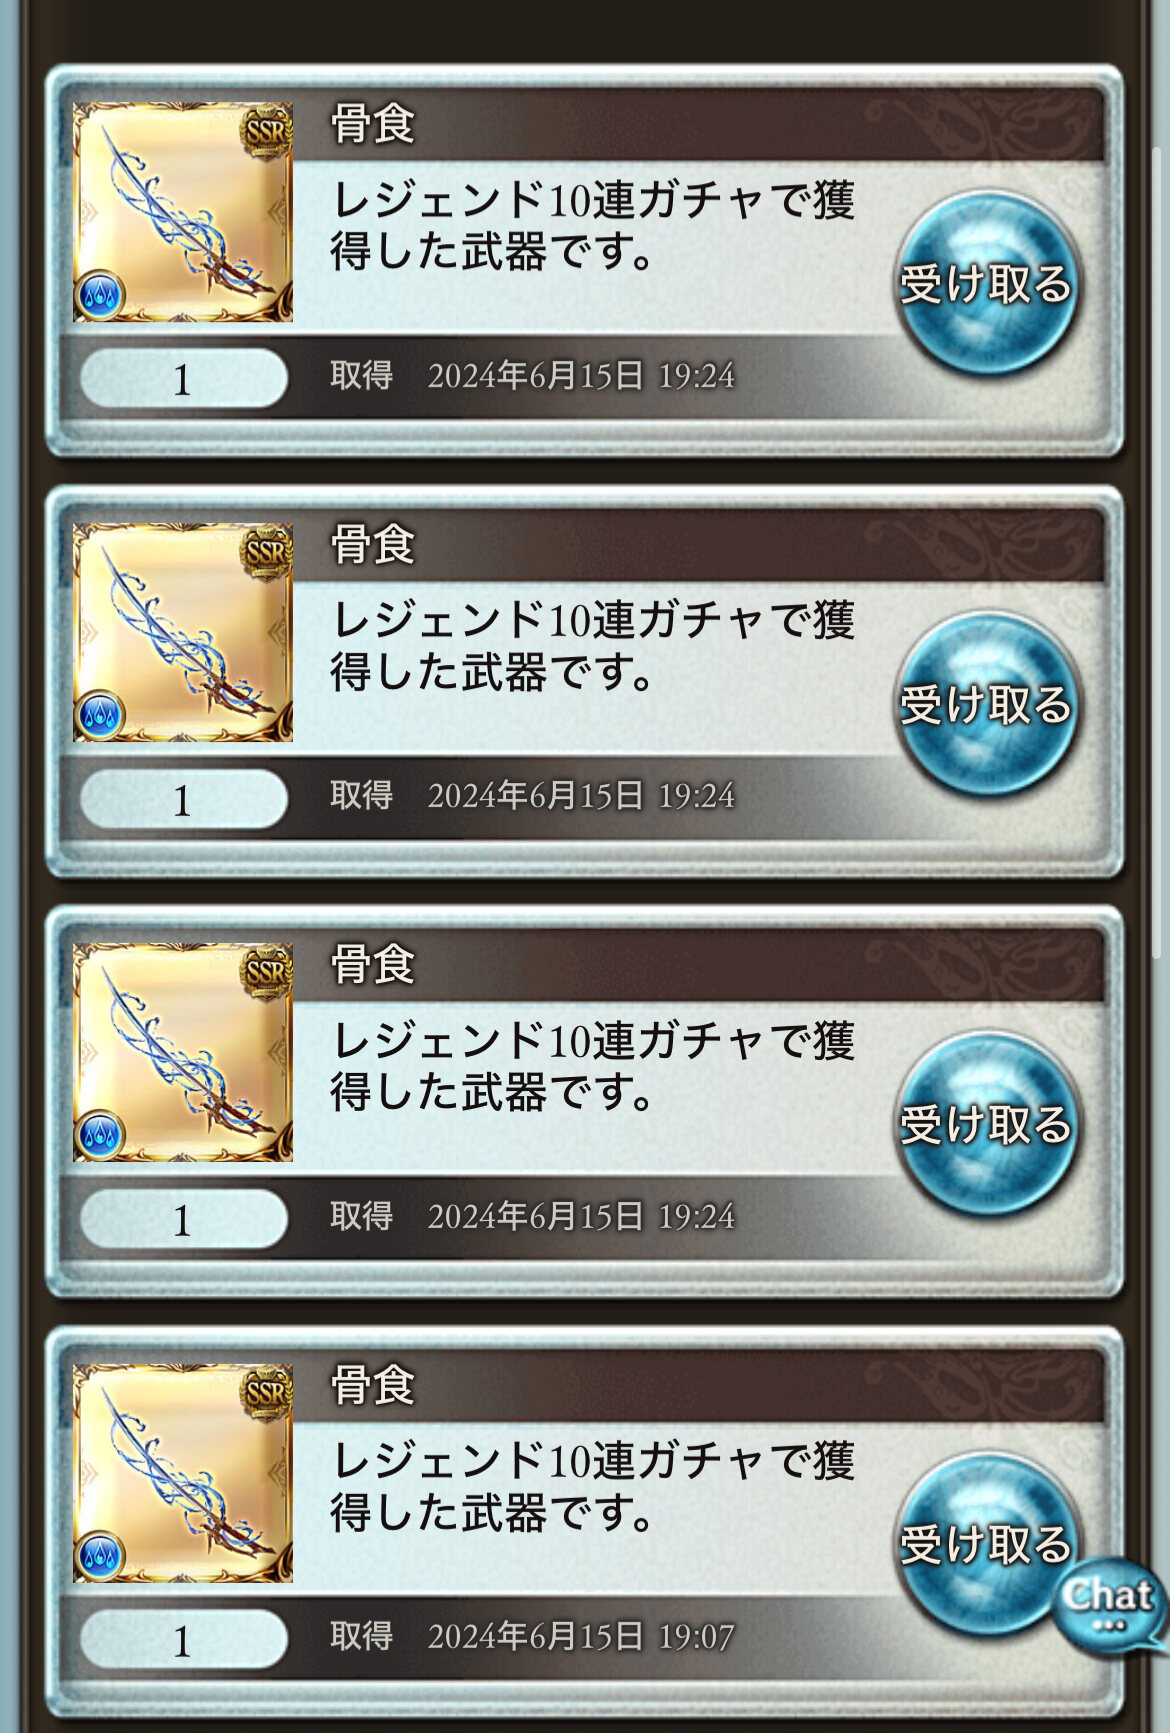Select quantity field of the first 骨食 entry
Screen dimensions: 1170x1733
click(x=183, y=378)
